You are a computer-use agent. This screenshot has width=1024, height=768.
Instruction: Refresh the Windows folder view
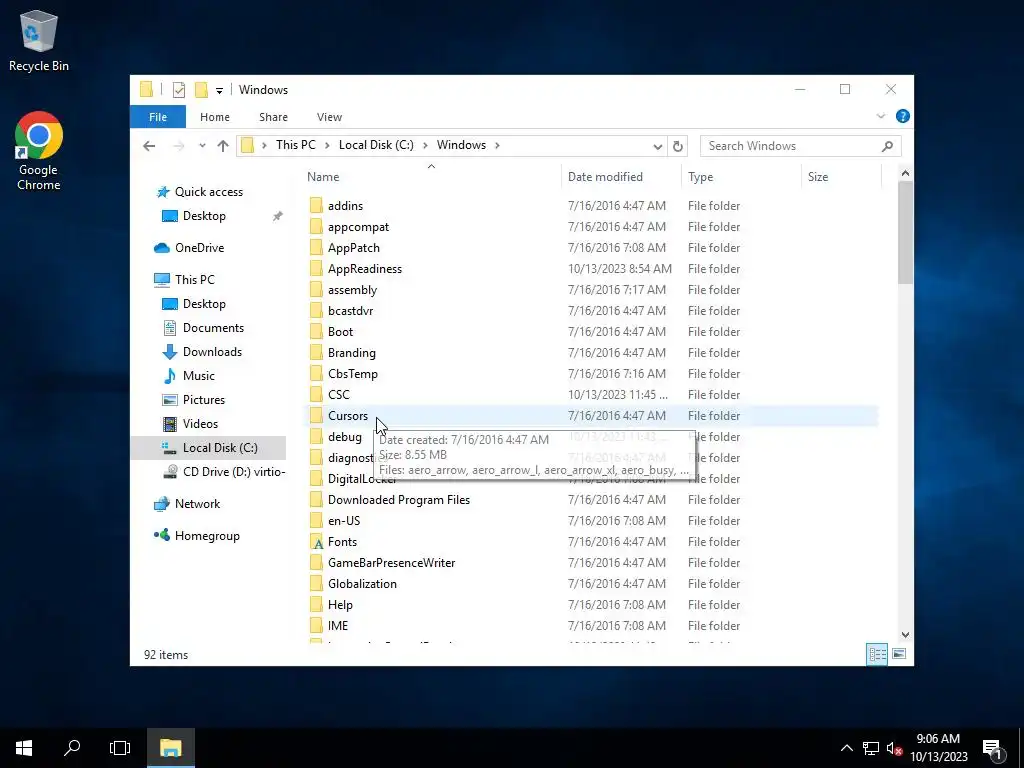coord(678,146)
